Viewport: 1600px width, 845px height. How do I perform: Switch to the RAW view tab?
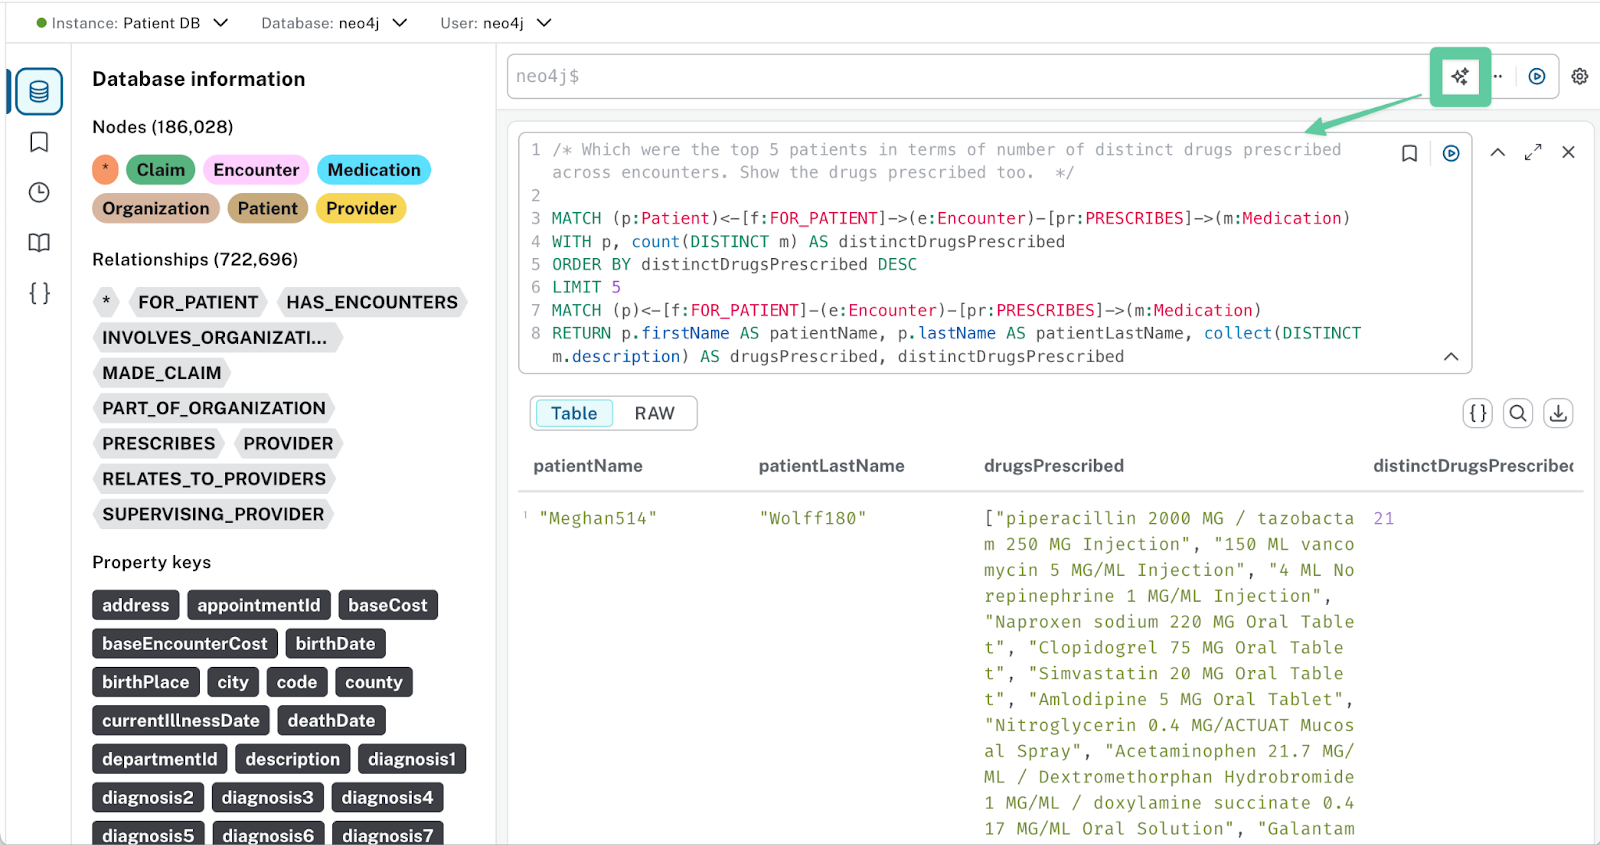[x=654, y=413]
